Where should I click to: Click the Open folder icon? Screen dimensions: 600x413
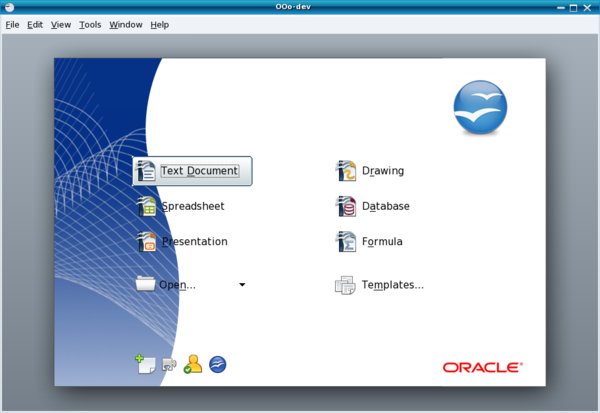(x=145, y=284)
